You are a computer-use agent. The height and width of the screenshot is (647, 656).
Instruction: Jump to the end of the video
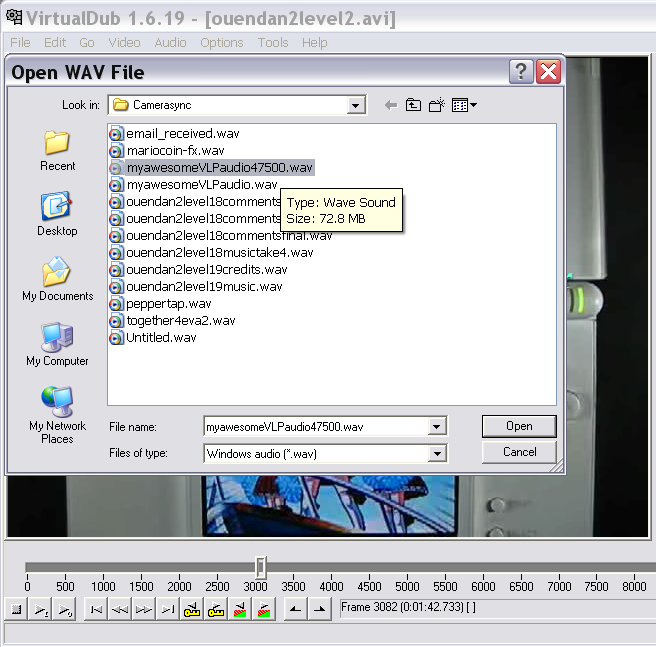[x=168, y=609]
